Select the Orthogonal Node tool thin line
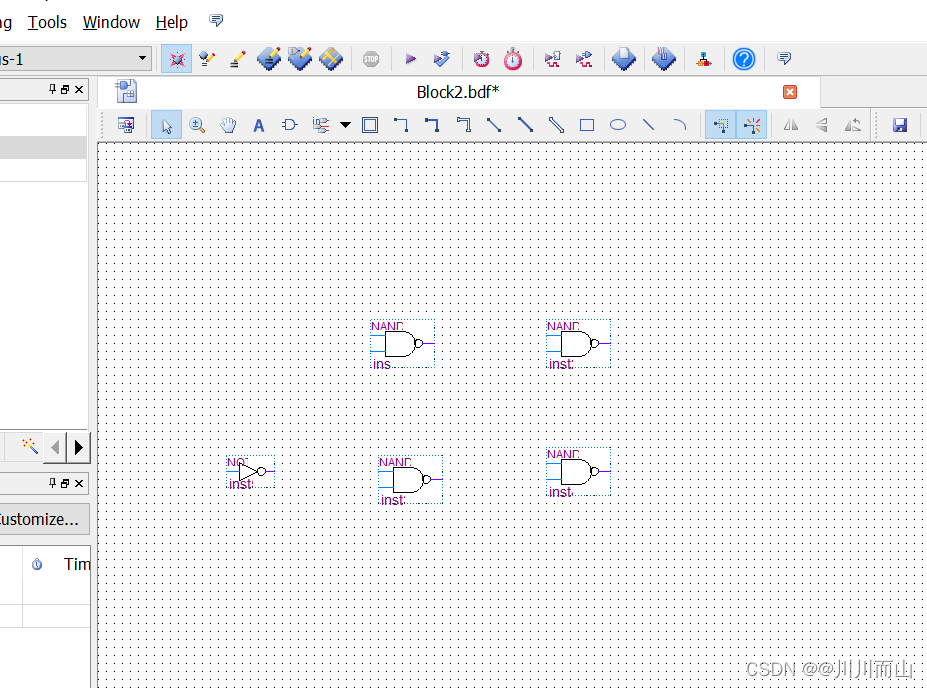This screenshot has height=688, width=927. point(401,125)
